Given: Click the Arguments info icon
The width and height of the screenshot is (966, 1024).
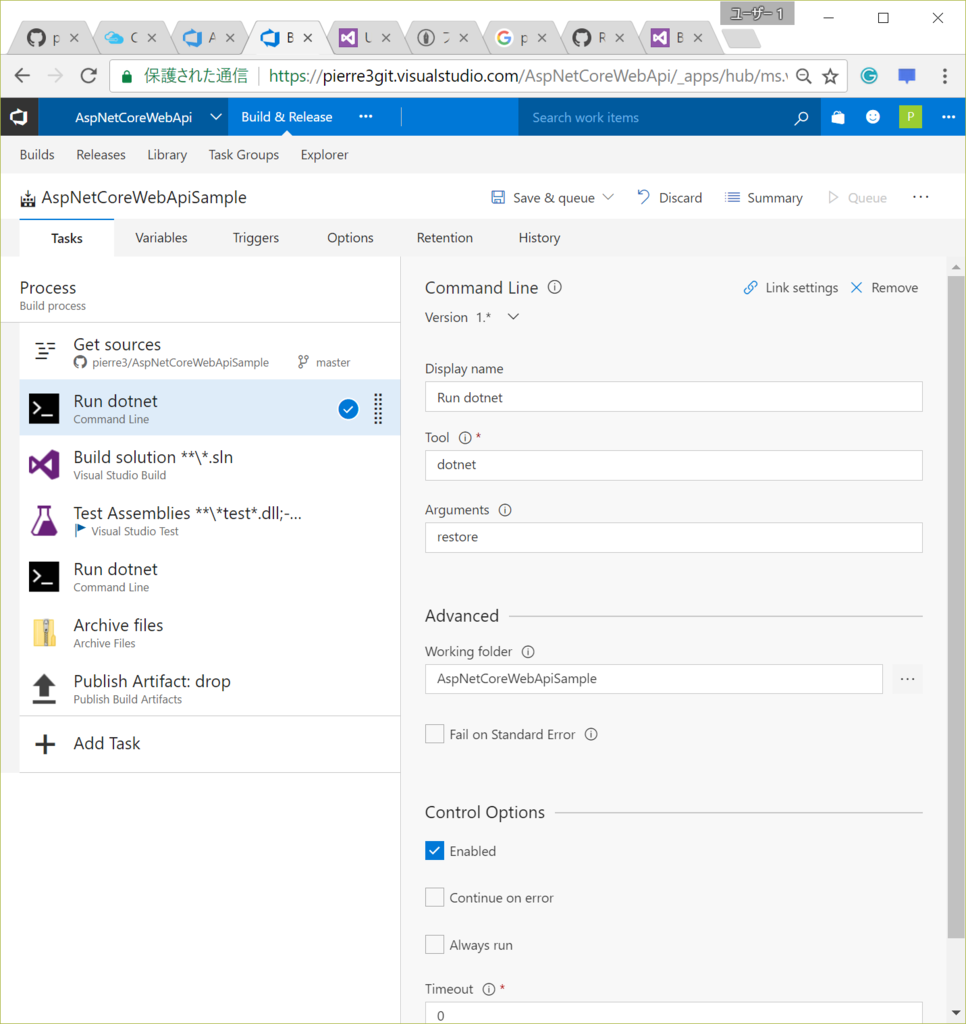Looking at the screenshot, I should point(505,510).
